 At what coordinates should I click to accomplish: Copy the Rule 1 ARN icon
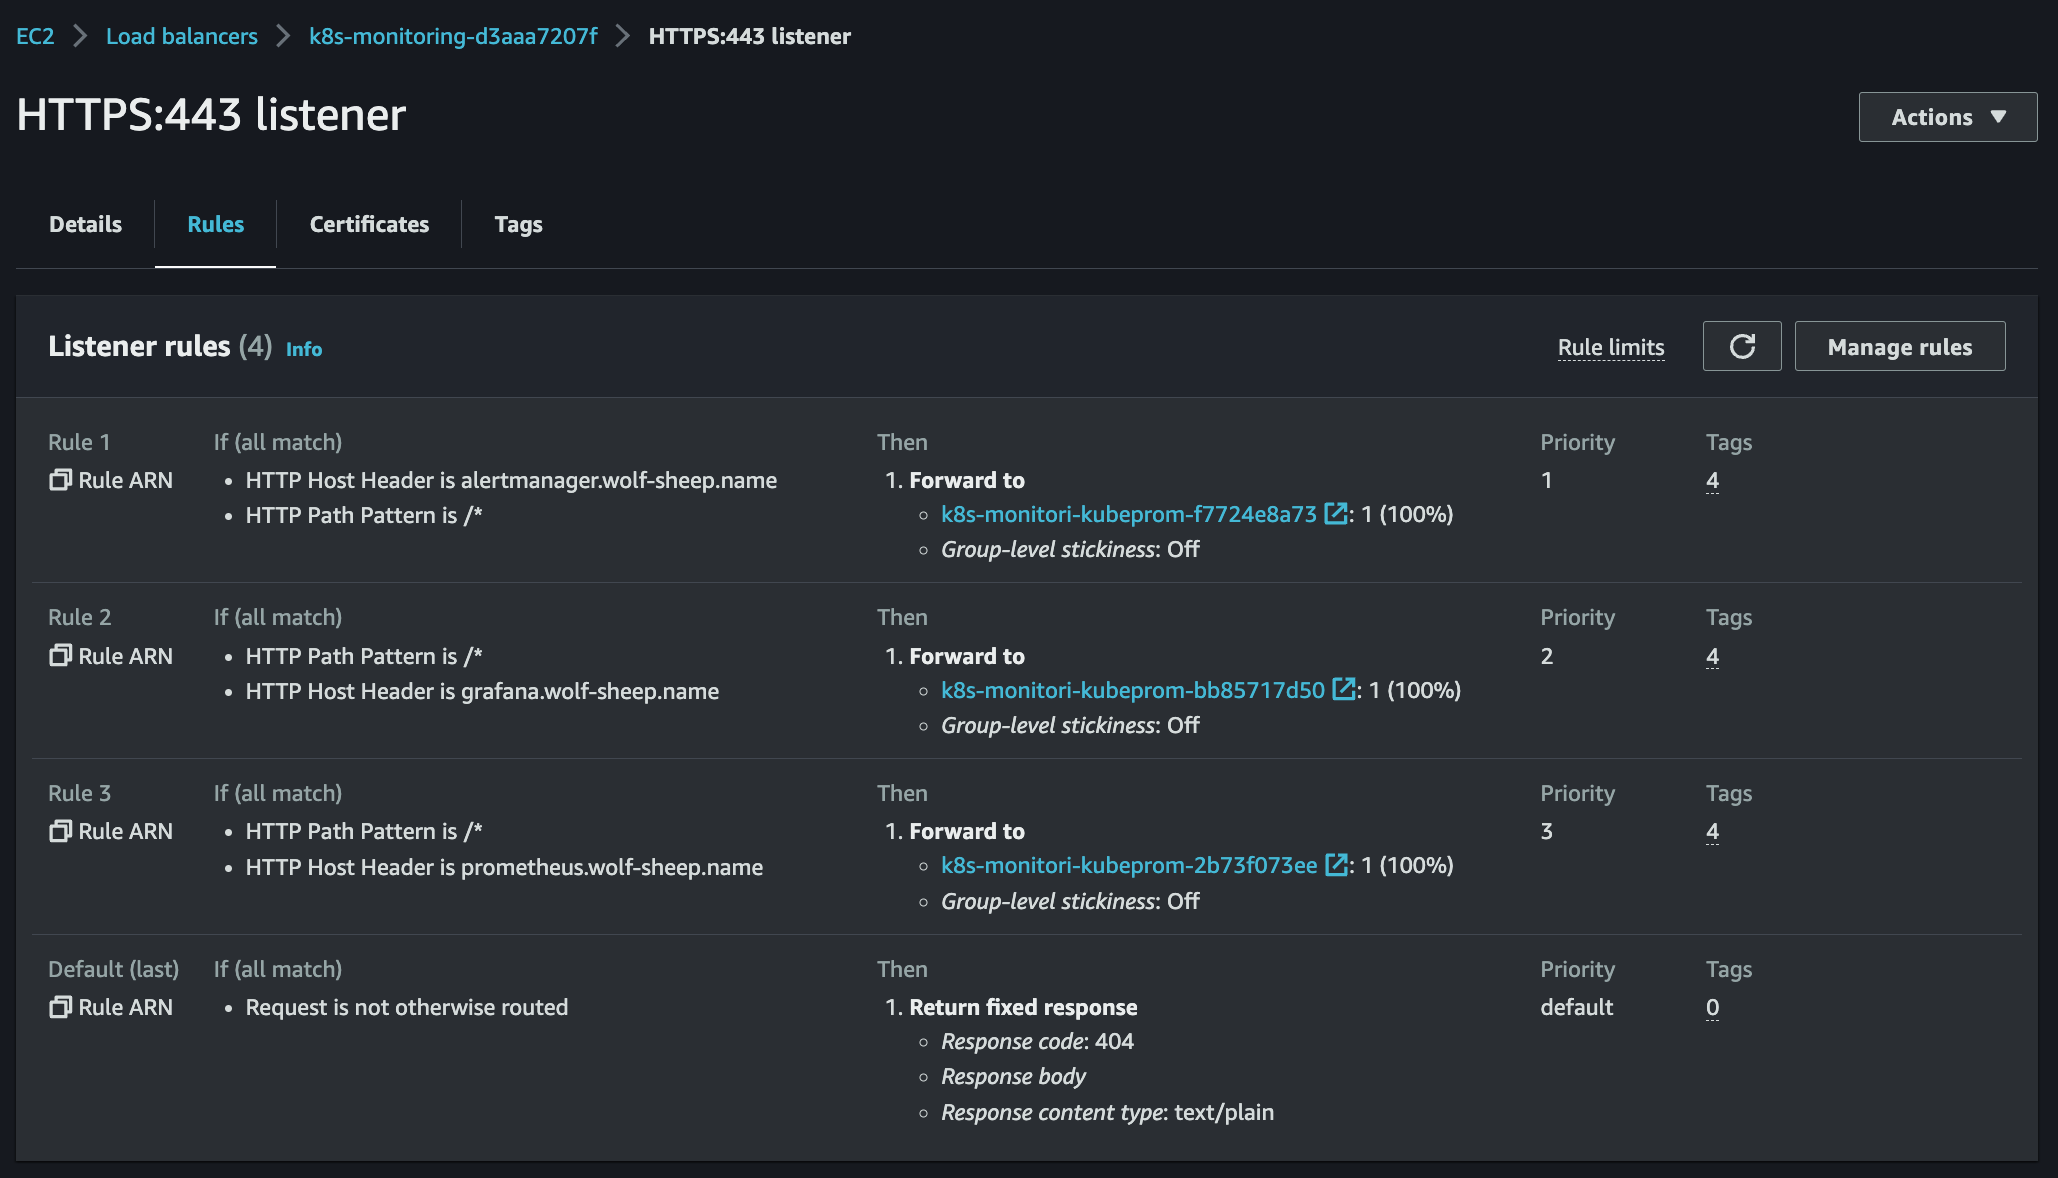(60, 480)
